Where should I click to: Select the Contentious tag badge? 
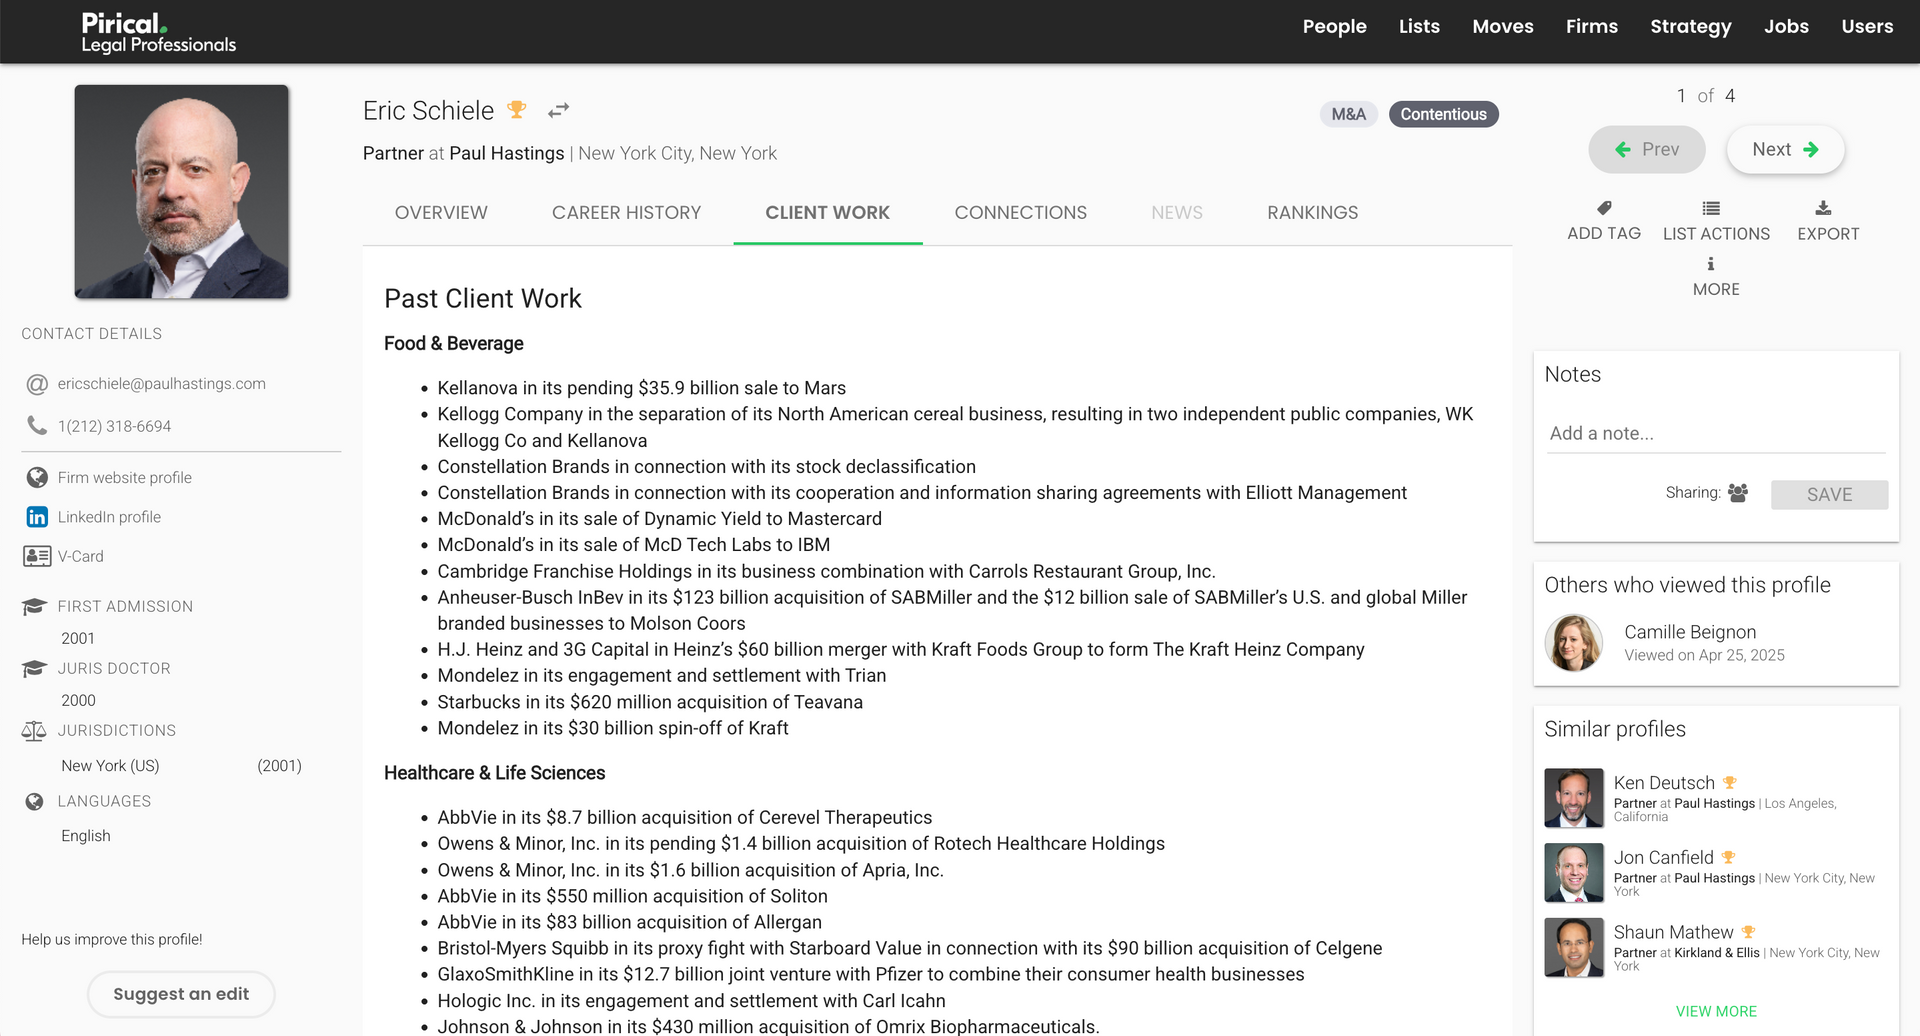click(x=1443, y=114)
